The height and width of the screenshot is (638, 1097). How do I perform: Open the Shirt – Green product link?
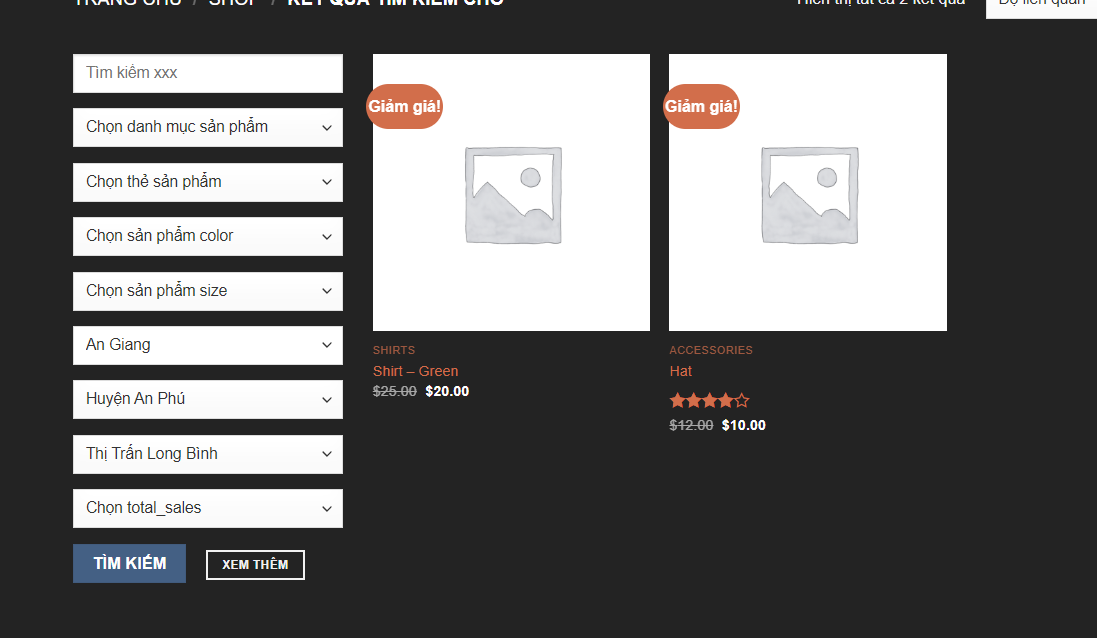(x=415, y=371)
